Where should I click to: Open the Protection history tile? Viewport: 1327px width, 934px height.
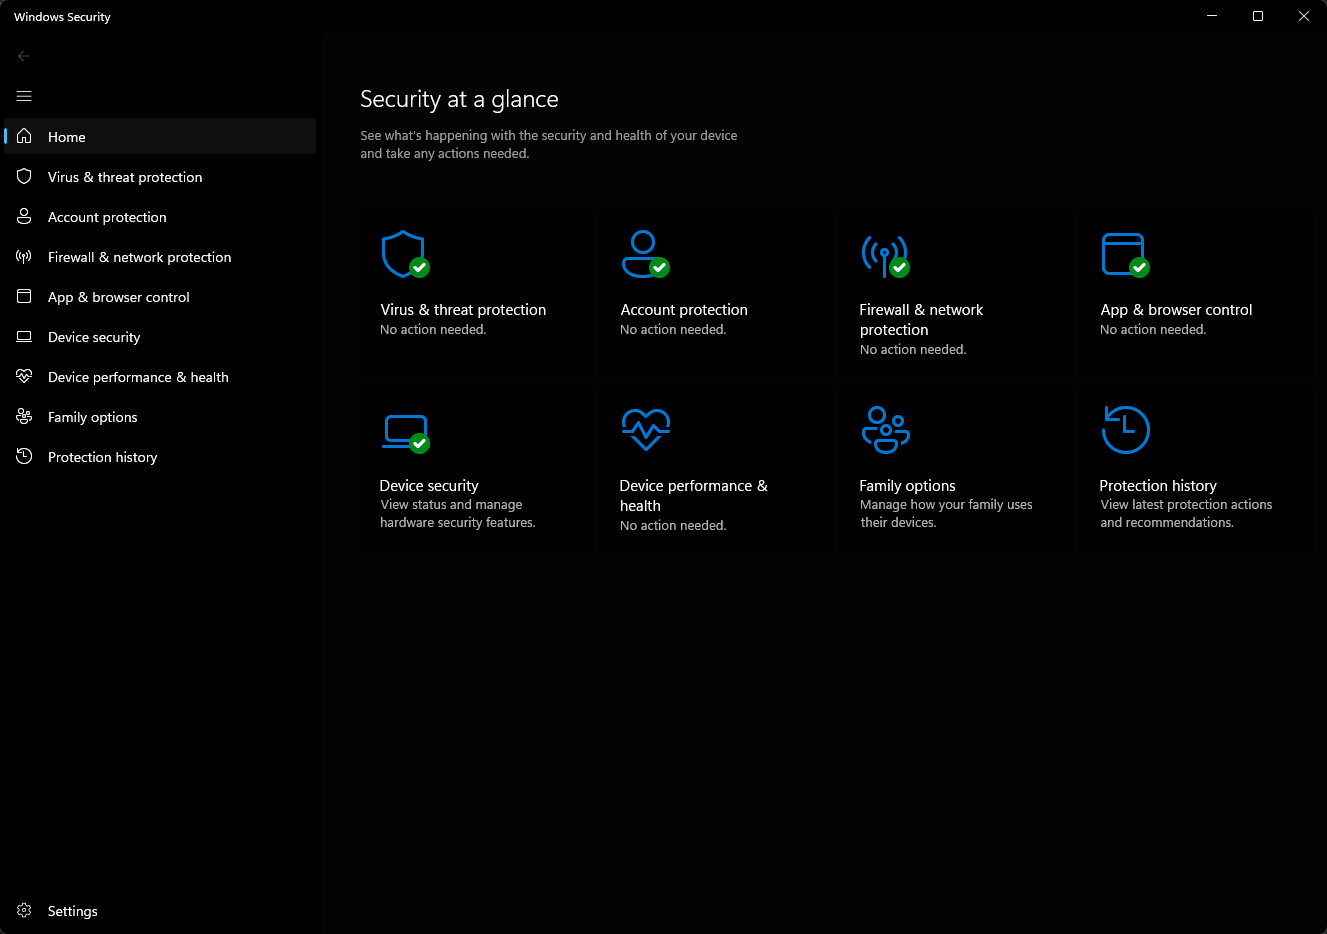1196,468
